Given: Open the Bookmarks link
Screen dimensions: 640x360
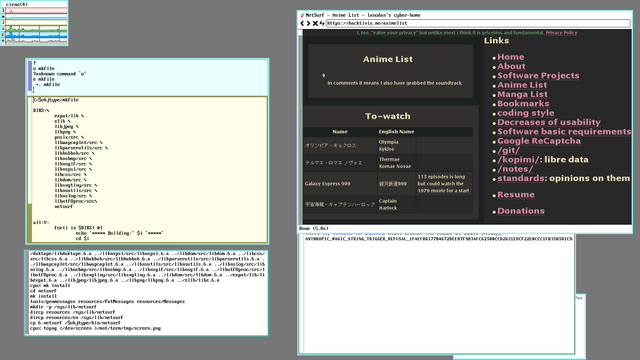Looking at the screenshot, I should [523, 104].
